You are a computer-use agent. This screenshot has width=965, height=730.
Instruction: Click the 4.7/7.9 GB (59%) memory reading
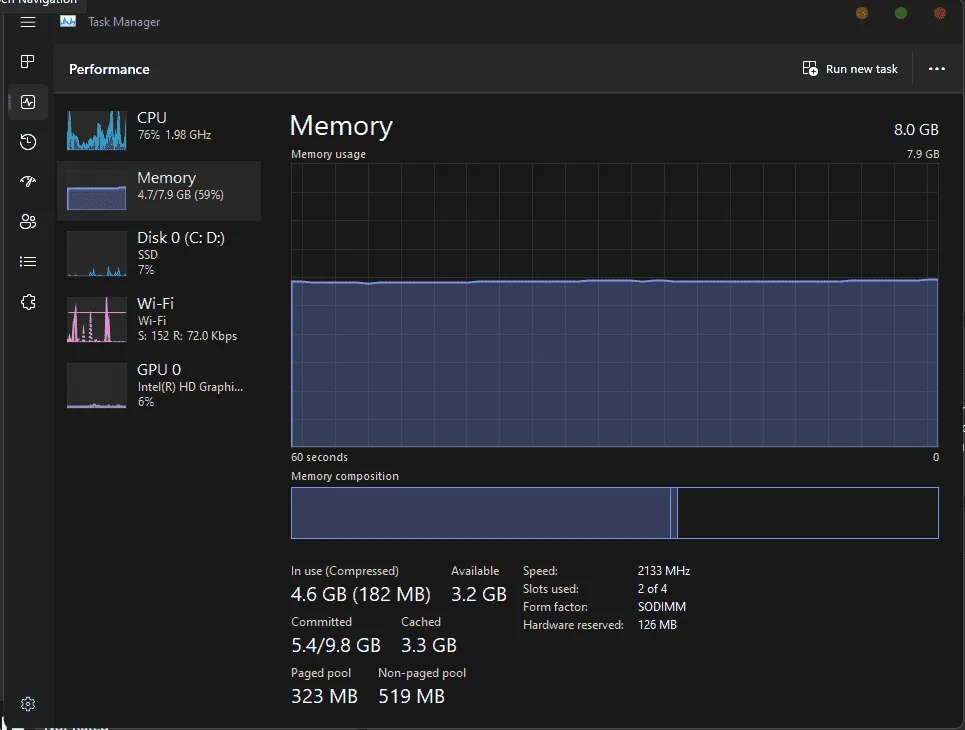[x=180, y=195]
